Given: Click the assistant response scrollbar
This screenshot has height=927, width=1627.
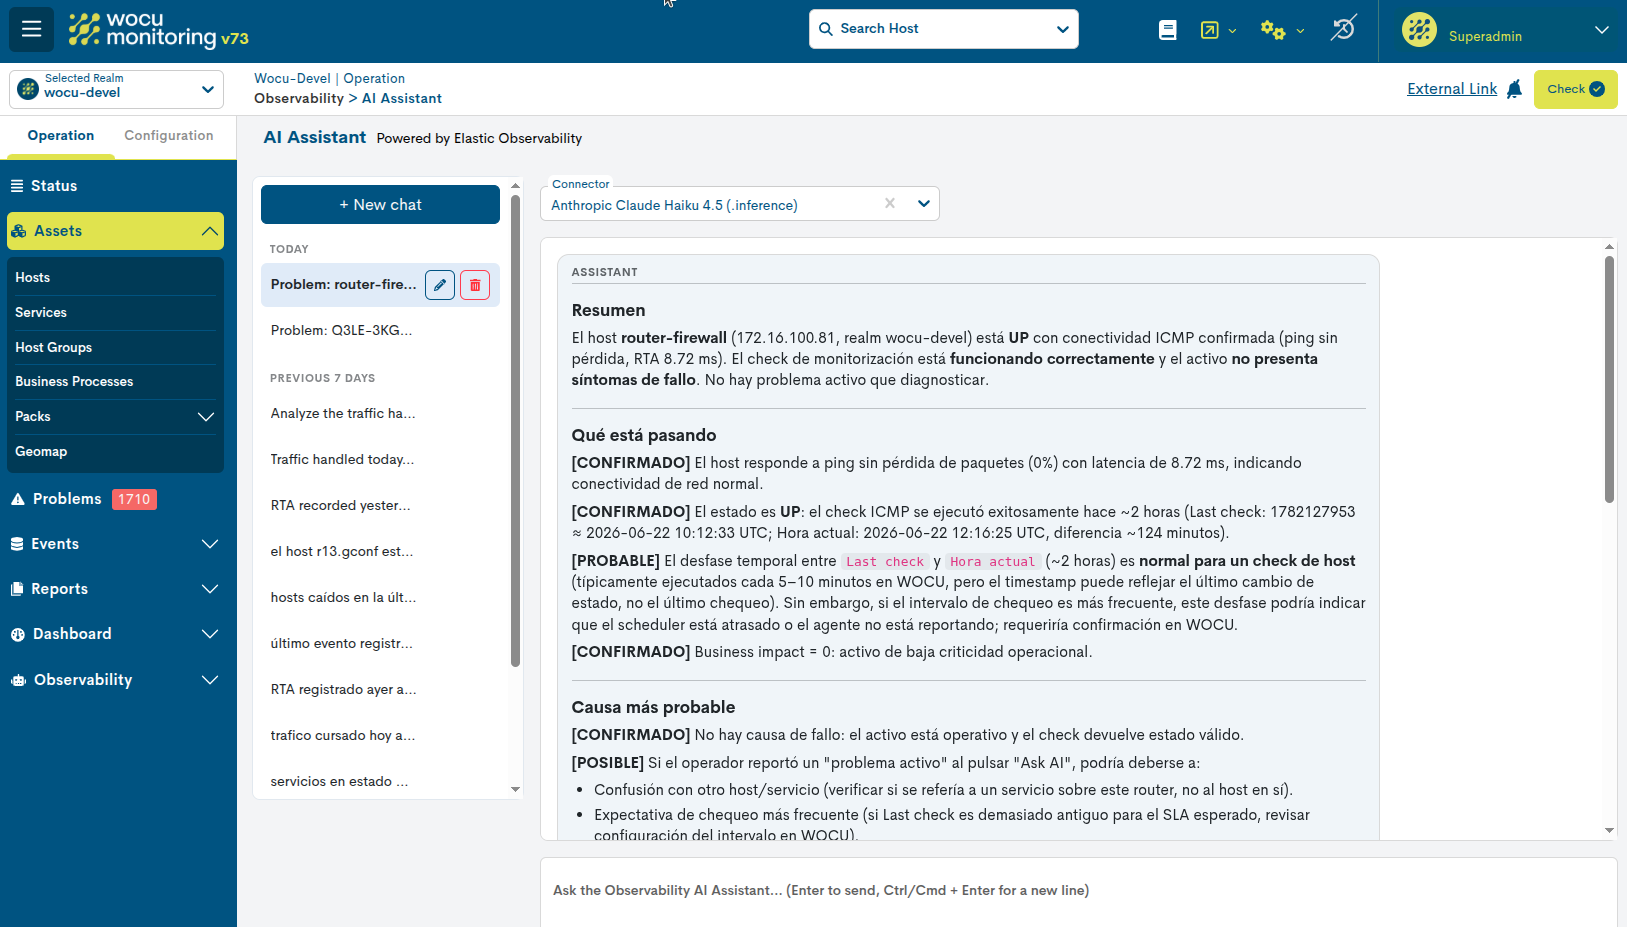Looking at the screenshot, I should (1609, 380).
